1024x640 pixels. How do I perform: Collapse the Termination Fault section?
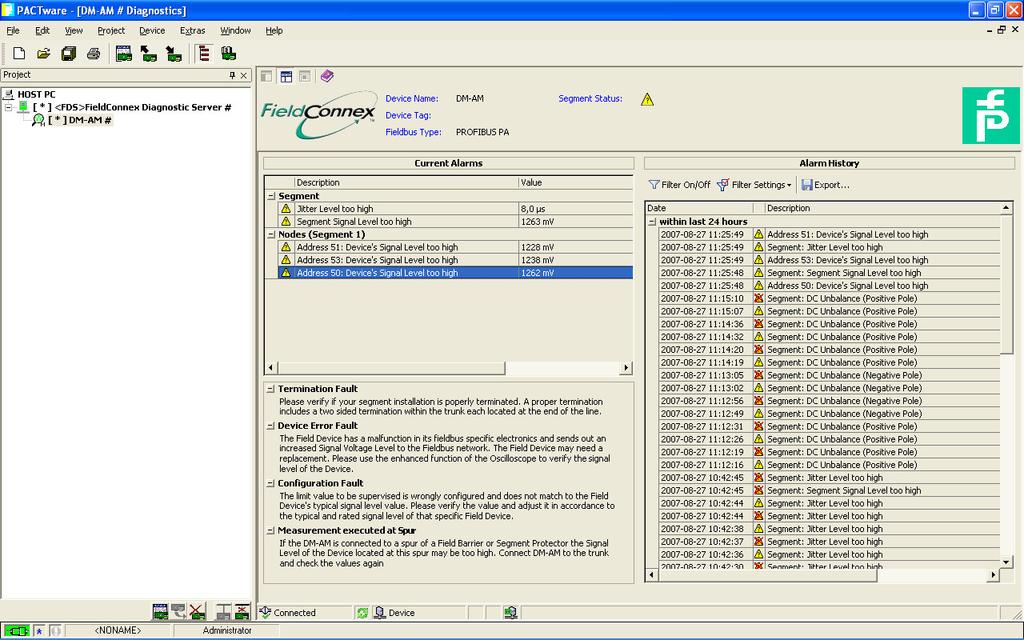(270, 389)
